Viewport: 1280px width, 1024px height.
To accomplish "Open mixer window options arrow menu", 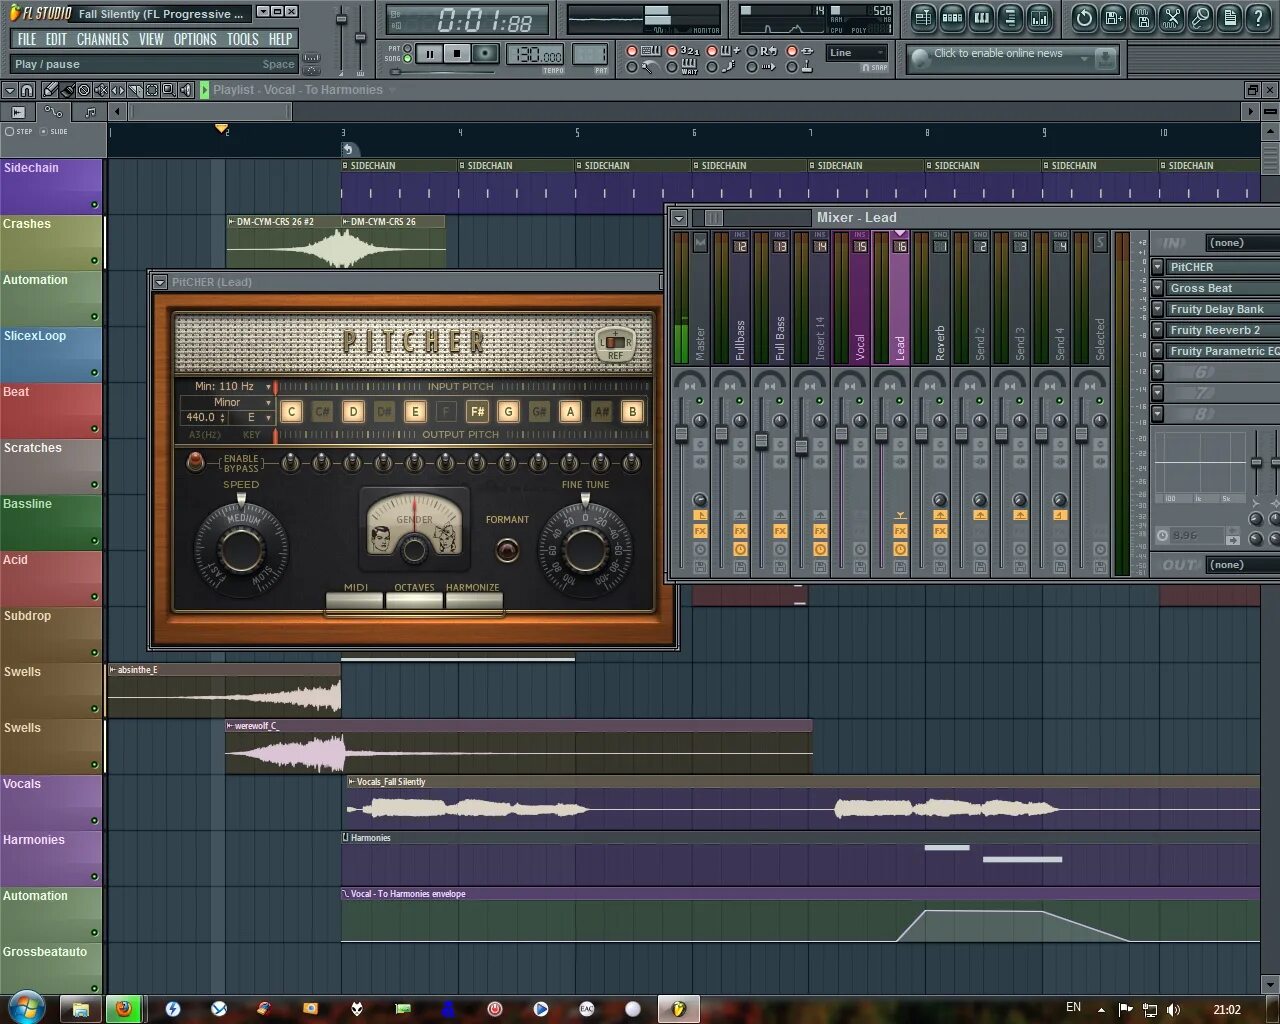I will pos(679,218).
